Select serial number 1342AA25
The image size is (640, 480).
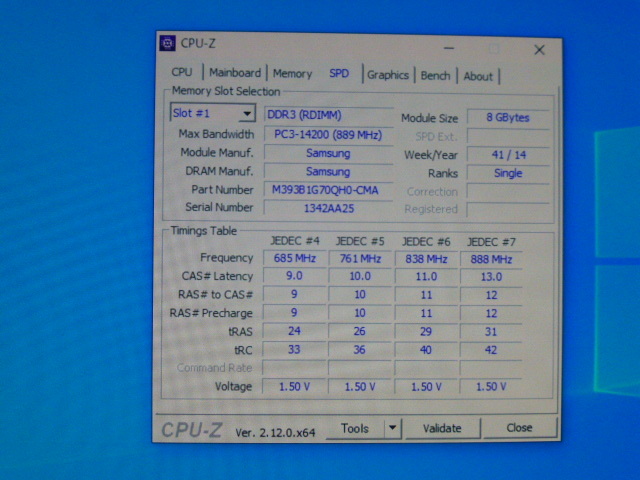point(329,209)
